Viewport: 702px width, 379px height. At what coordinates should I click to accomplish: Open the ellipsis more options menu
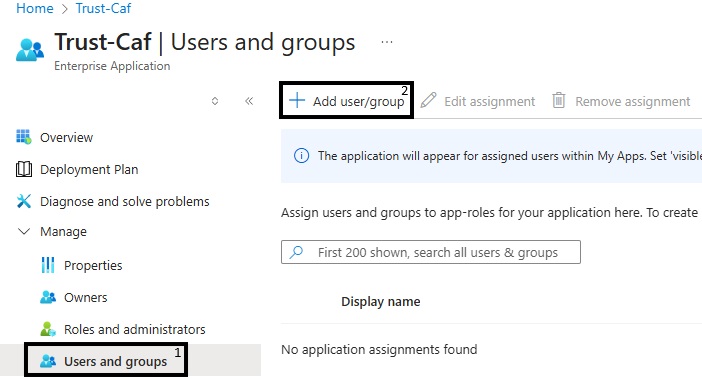[x=387, y=43]
